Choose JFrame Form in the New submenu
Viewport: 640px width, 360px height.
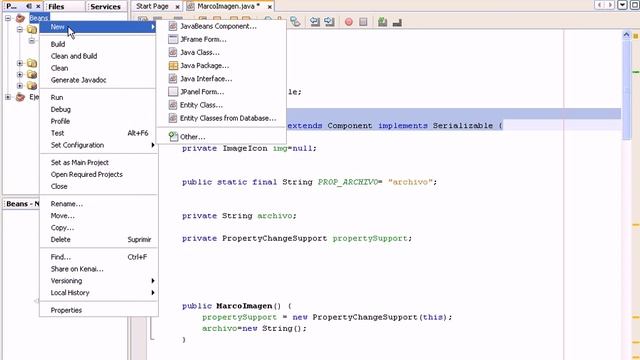(221, 39)
